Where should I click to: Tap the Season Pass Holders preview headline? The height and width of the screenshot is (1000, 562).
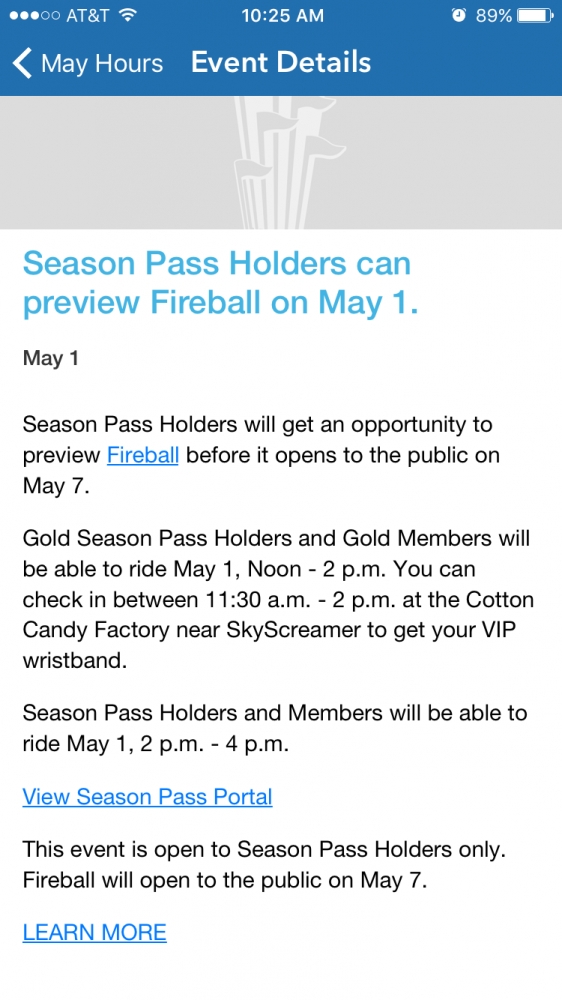pos(221,283)
